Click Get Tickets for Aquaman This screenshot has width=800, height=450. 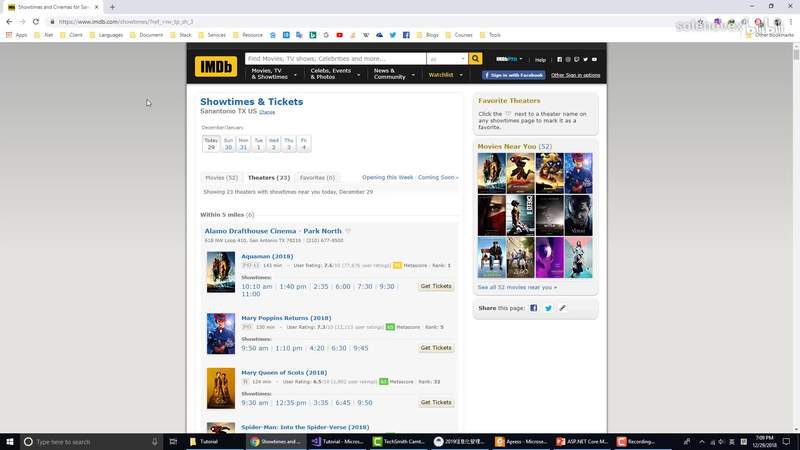436,286
